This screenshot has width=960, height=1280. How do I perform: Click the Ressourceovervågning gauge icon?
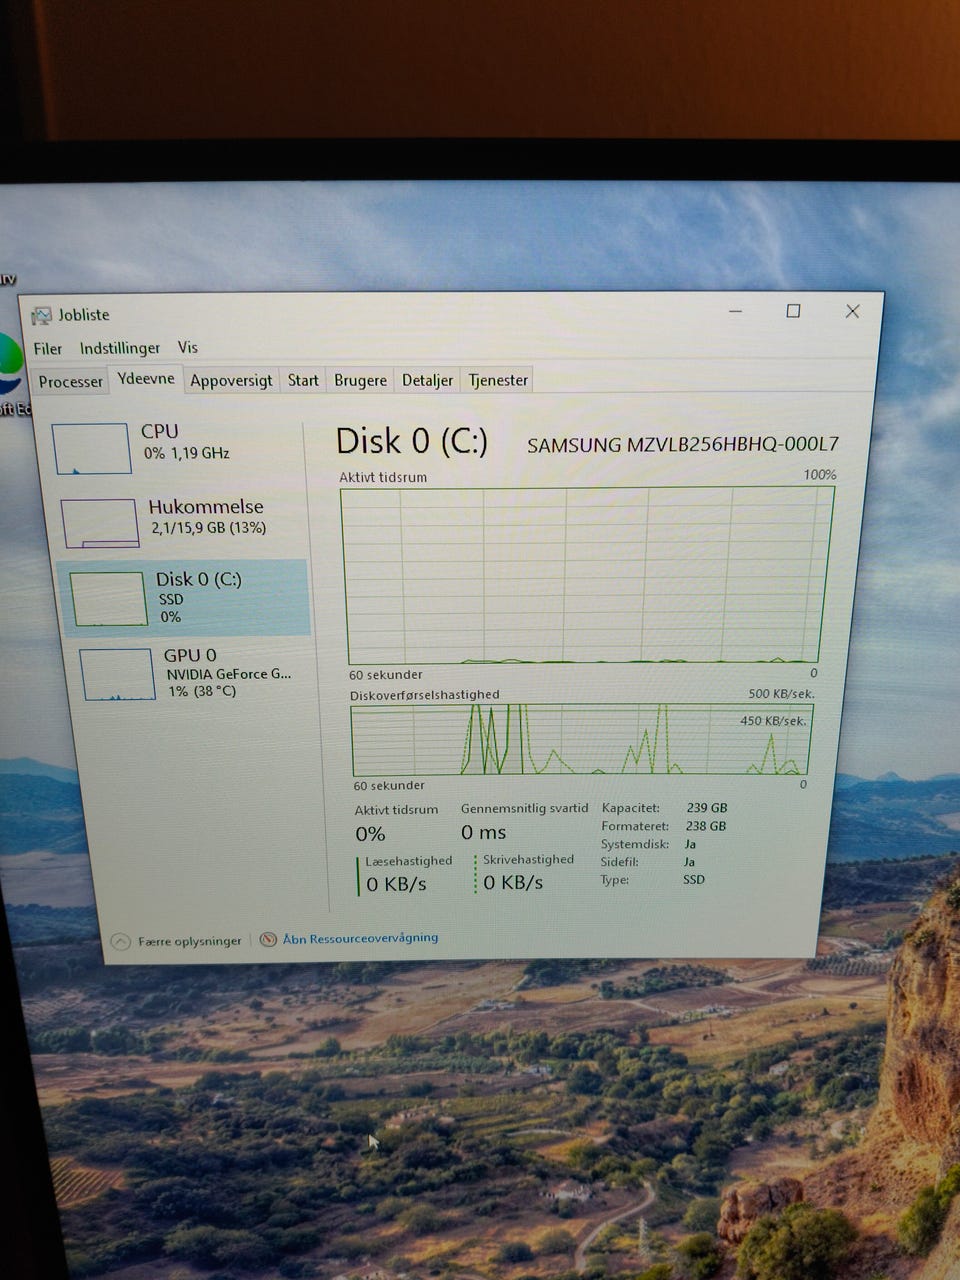pos(268,940)
